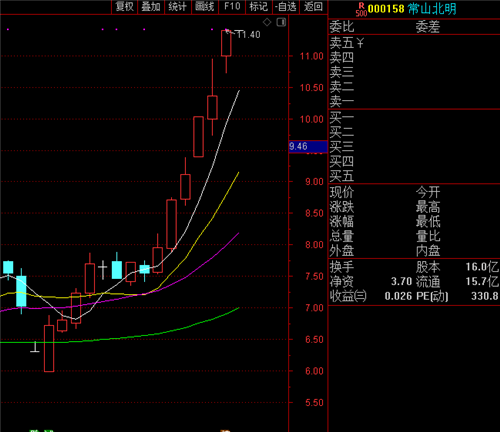
Task: Activate the 画线 drawing tool
Action: click(x=205, y=7)
